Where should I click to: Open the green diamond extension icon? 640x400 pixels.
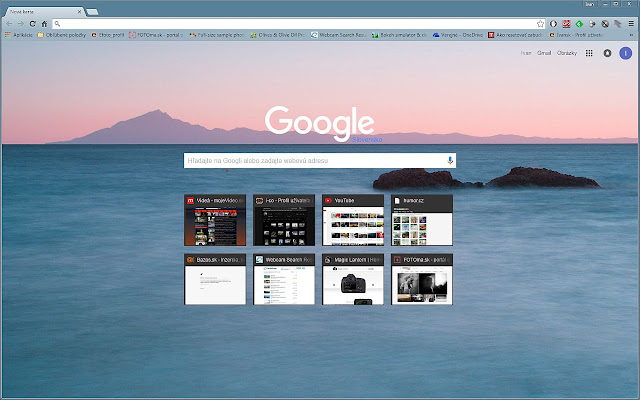pos(579,24)
